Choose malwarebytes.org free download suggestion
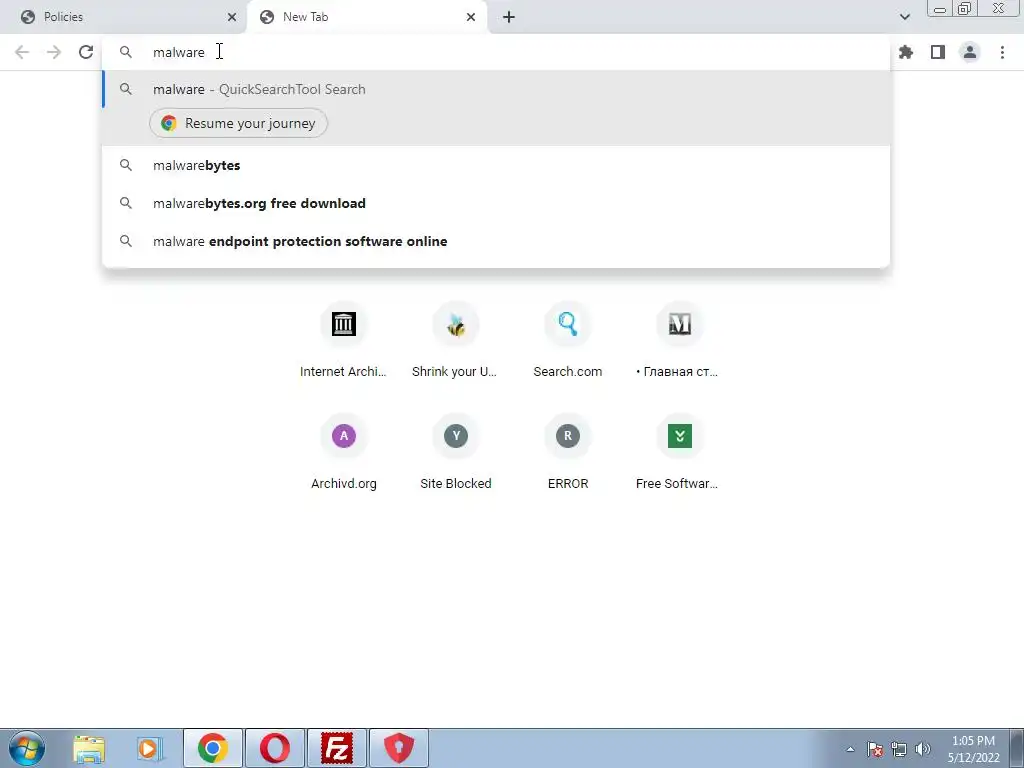The width and height of the screenshot is (1024, 768). click(x=496, y=204)
